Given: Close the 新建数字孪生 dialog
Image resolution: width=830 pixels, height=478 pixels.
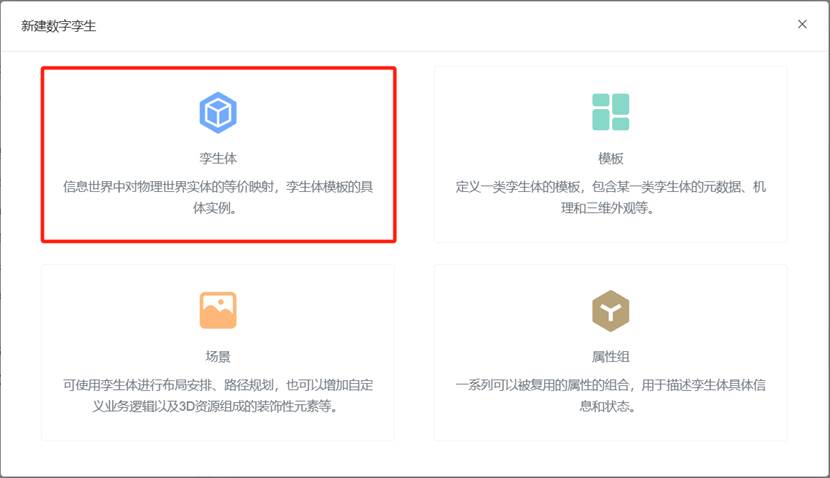Looking at the screenshot, I should [802, 24].
